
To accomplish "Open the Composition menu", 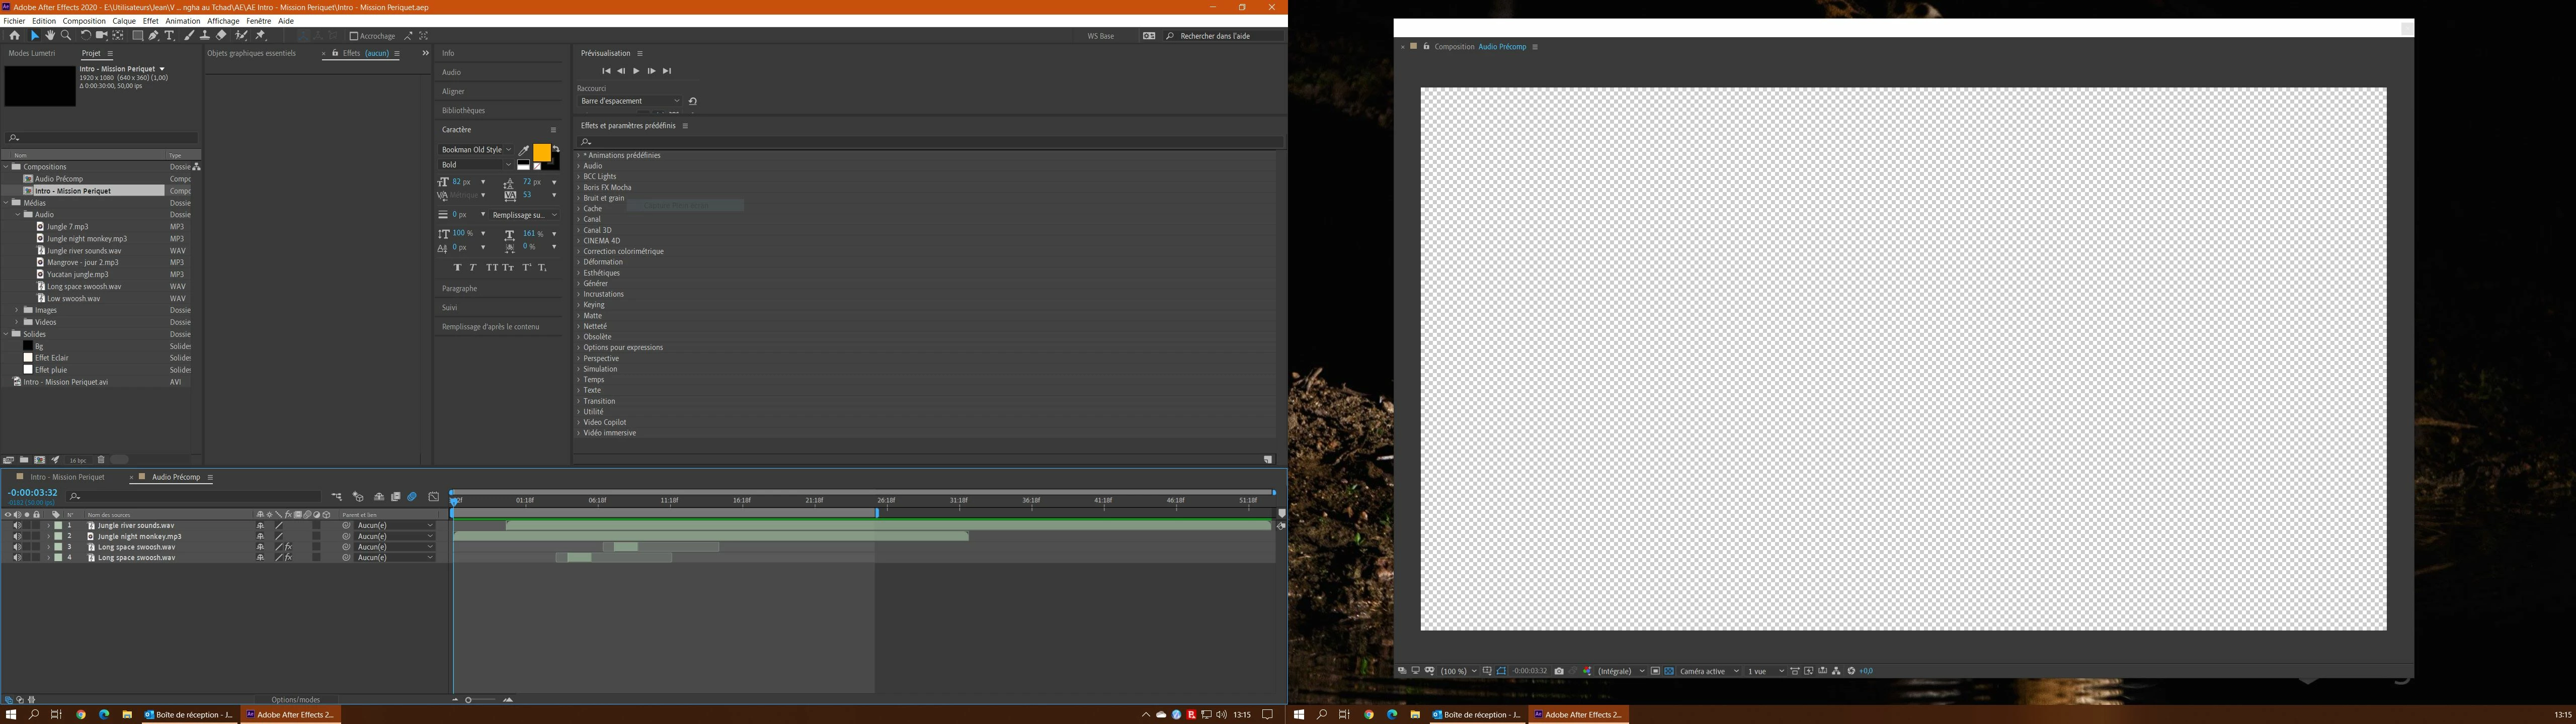I will 84,21.
